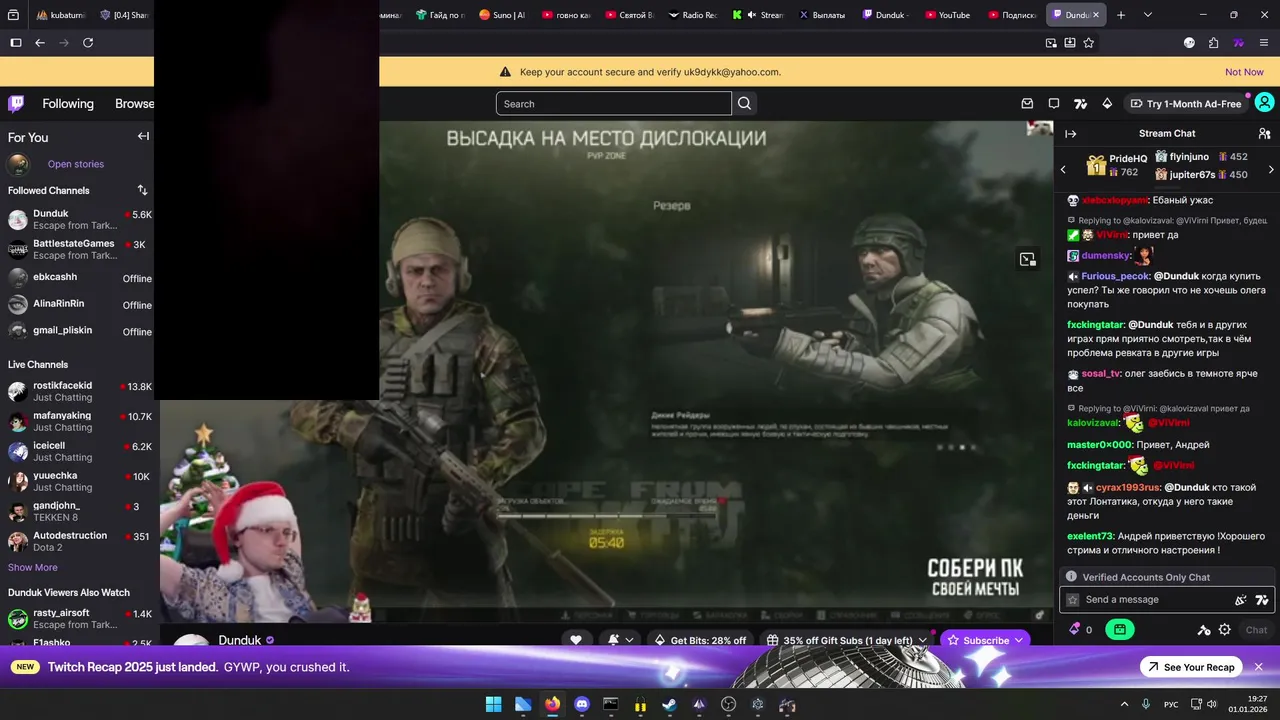Click Try 1-Month Ad-Free button
This screenshot has width=1280, height=720.
point(1186,103)
